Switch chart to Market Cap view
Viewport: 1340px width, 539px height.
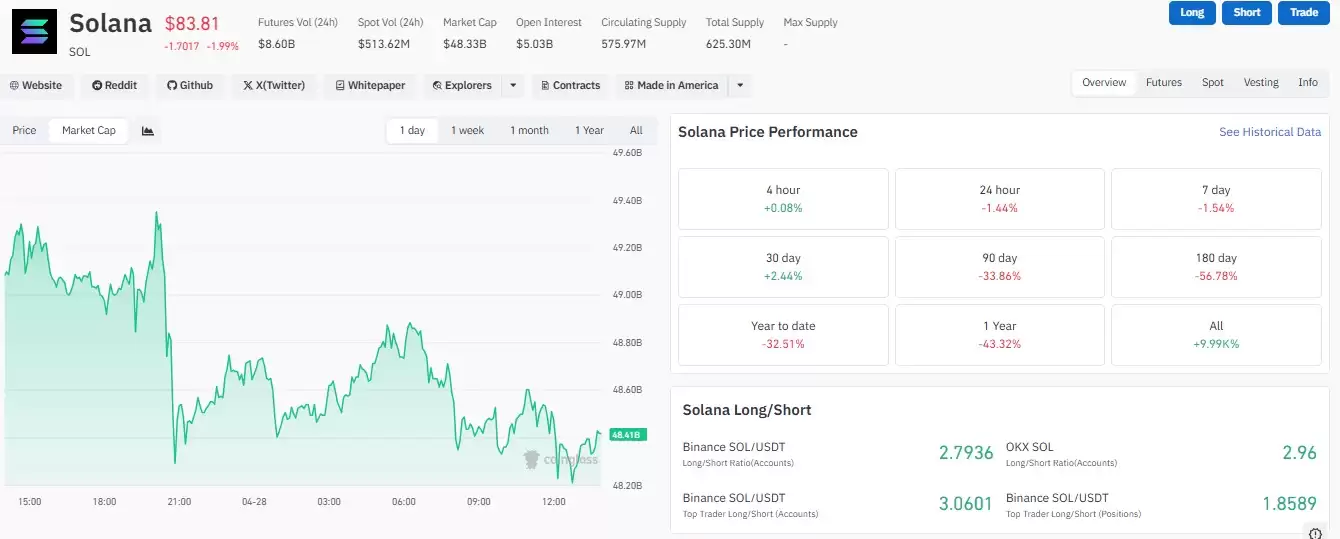point(89,131)
